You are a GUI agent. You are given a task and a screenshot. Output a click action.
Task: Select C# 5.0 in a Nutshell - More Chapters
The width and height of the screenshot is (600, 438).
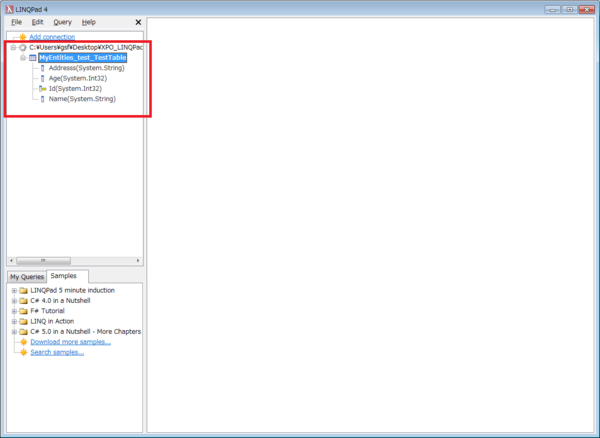85,332
